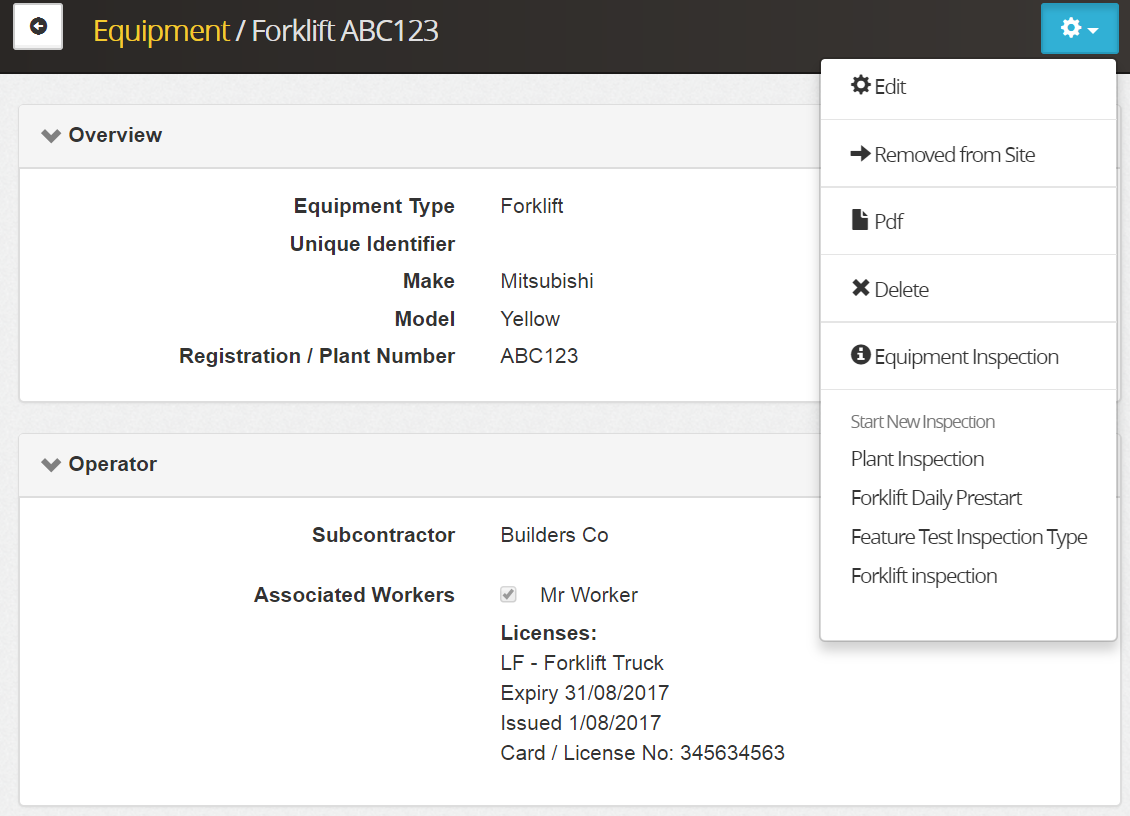Viewport: 1130px width, 816px height.
Task: Choose Feature Test Inspection Type
Action: point(968,537)
